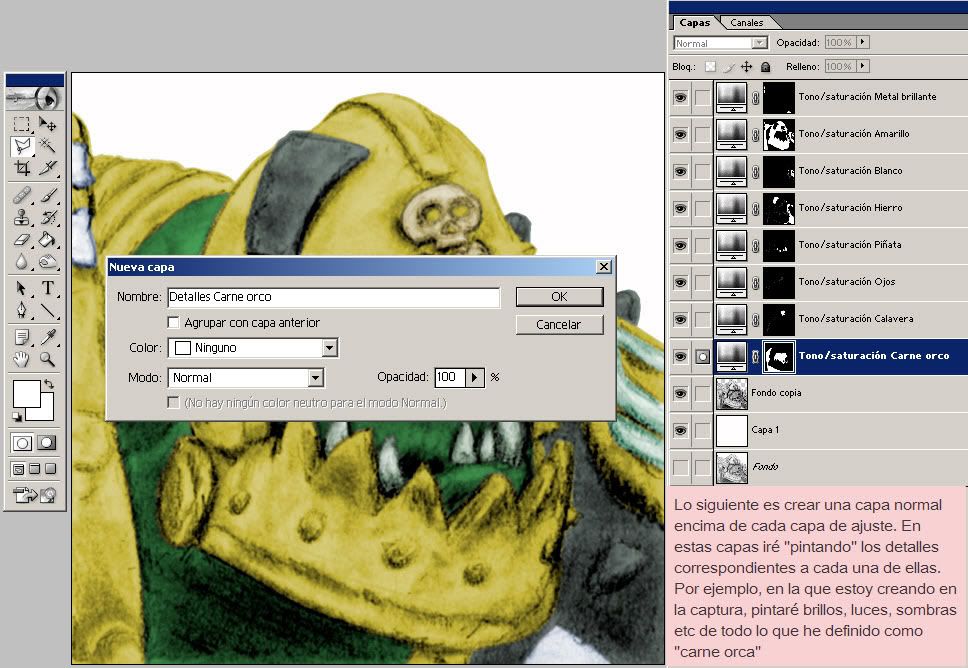Select the Polygonal Lasso tool
Viewport: 968px width, 668px height.
(22, 146)
